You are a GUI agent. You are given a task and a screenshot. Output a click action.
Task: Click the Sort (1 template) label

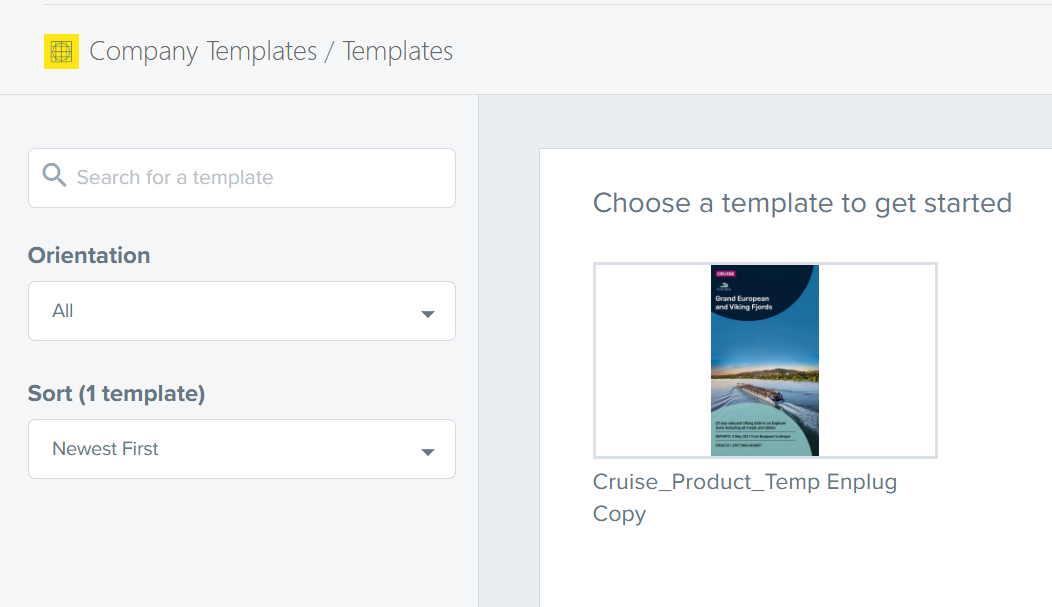(x=116, y=393)
